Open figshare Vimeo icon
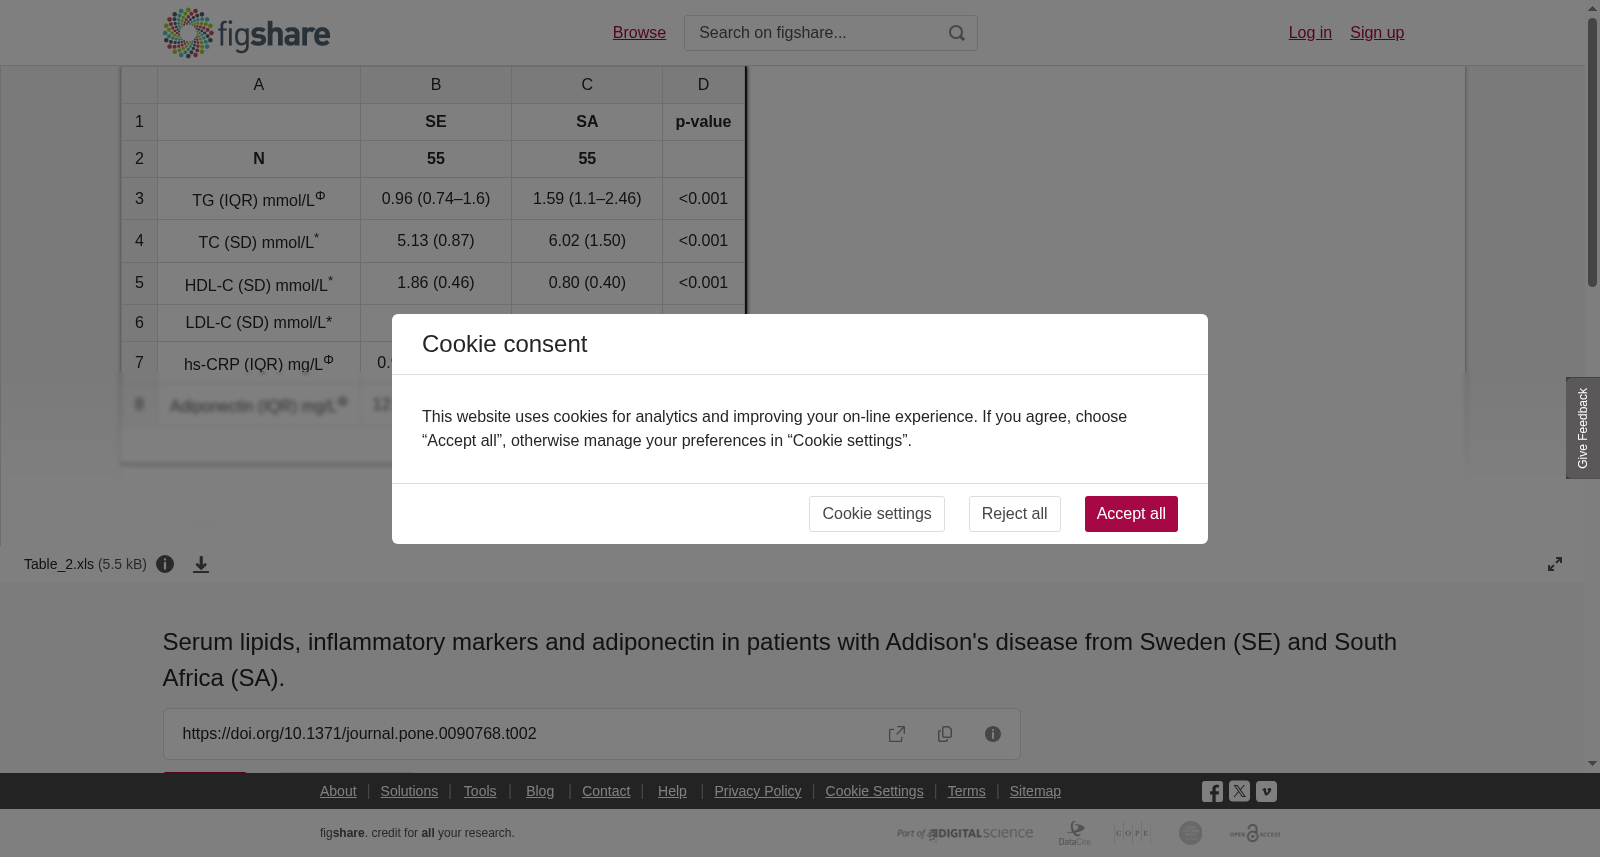The height and width of the screenshot is (857, 1600). click(x=1266, y=791)
